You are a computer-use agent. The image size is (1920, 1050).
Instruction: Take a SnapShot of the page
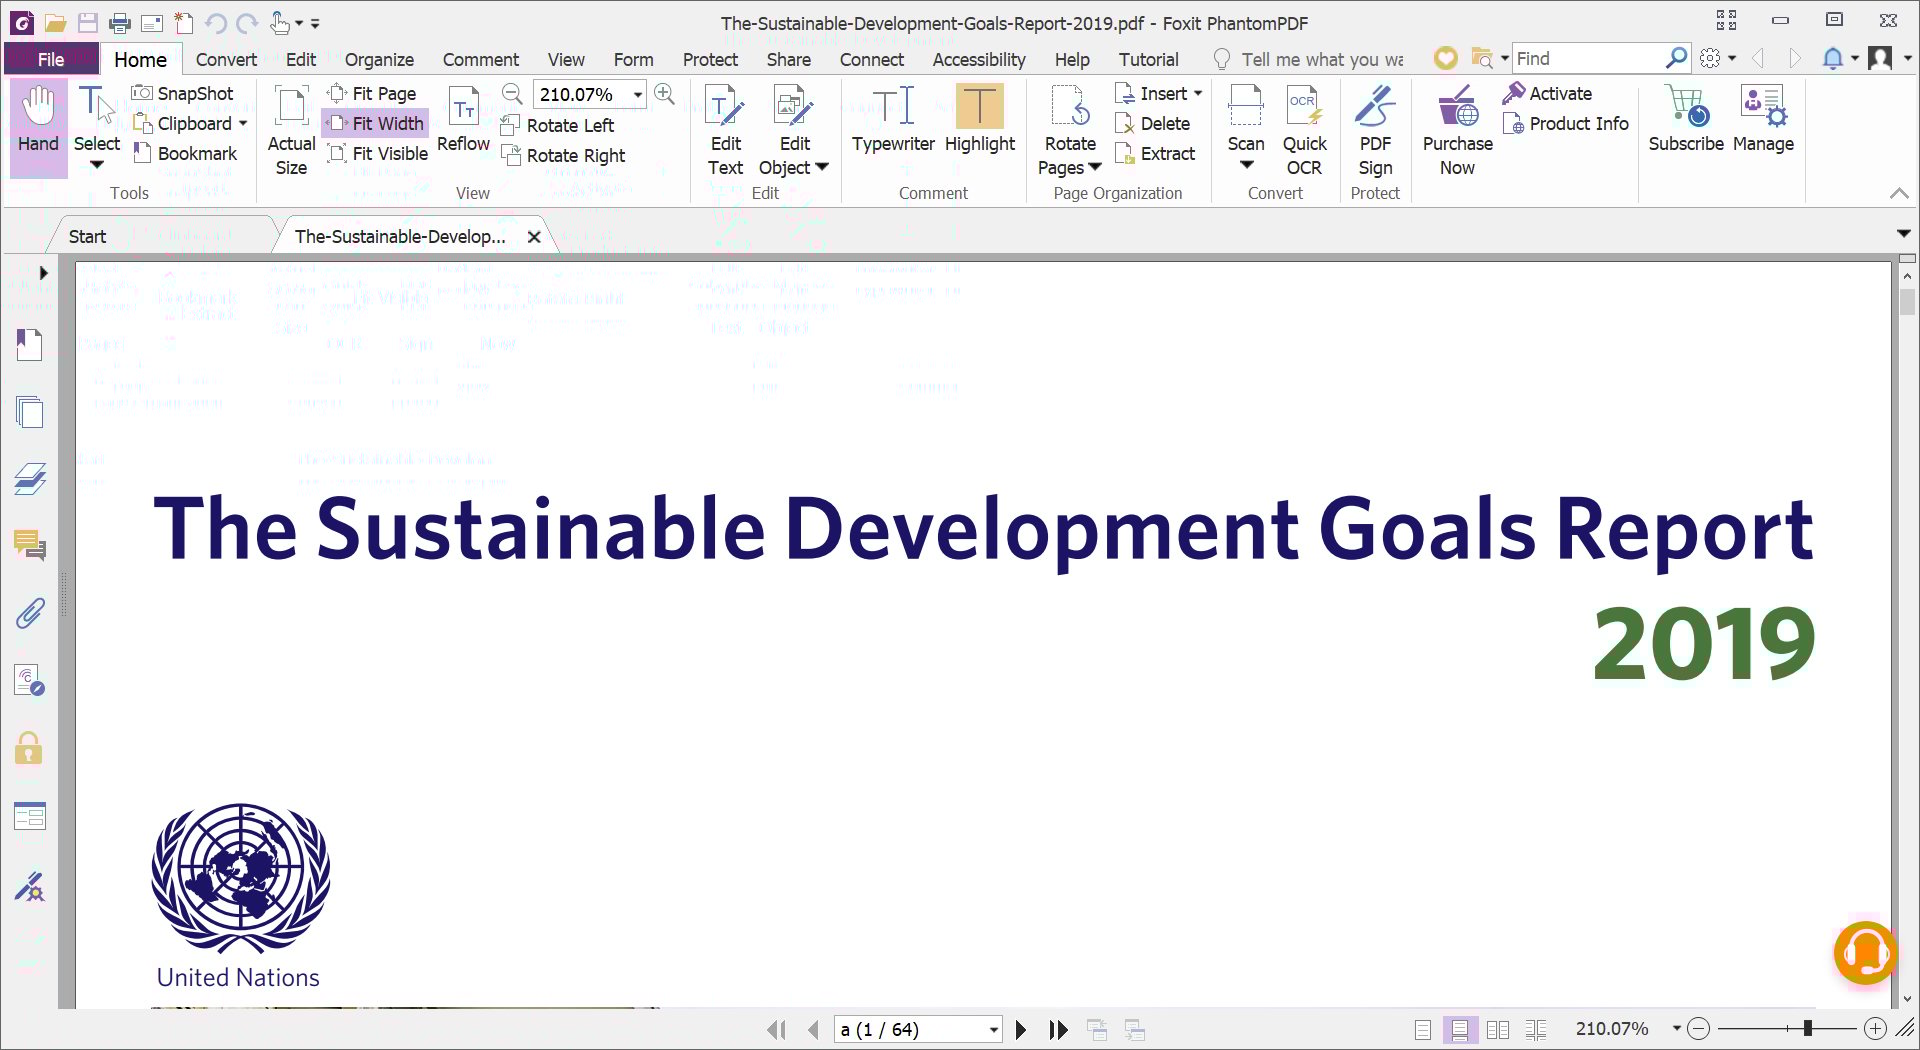pos(183,93)
